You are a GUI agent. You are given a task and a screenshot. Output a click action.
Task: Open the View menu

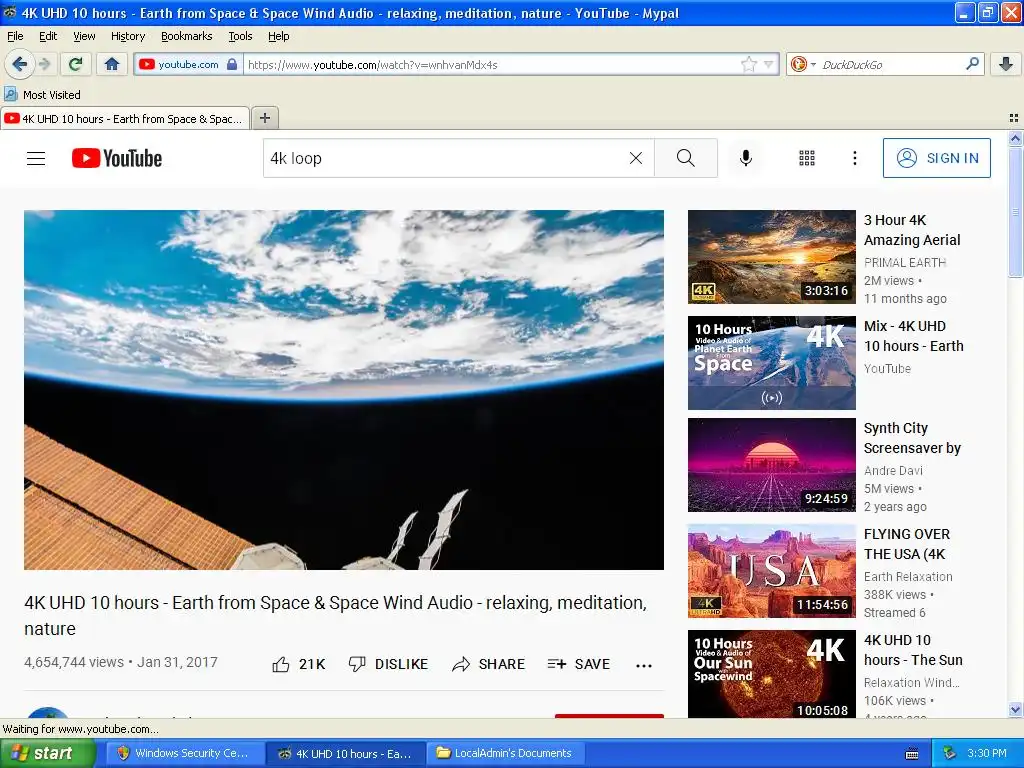click(x=84, y=36)
